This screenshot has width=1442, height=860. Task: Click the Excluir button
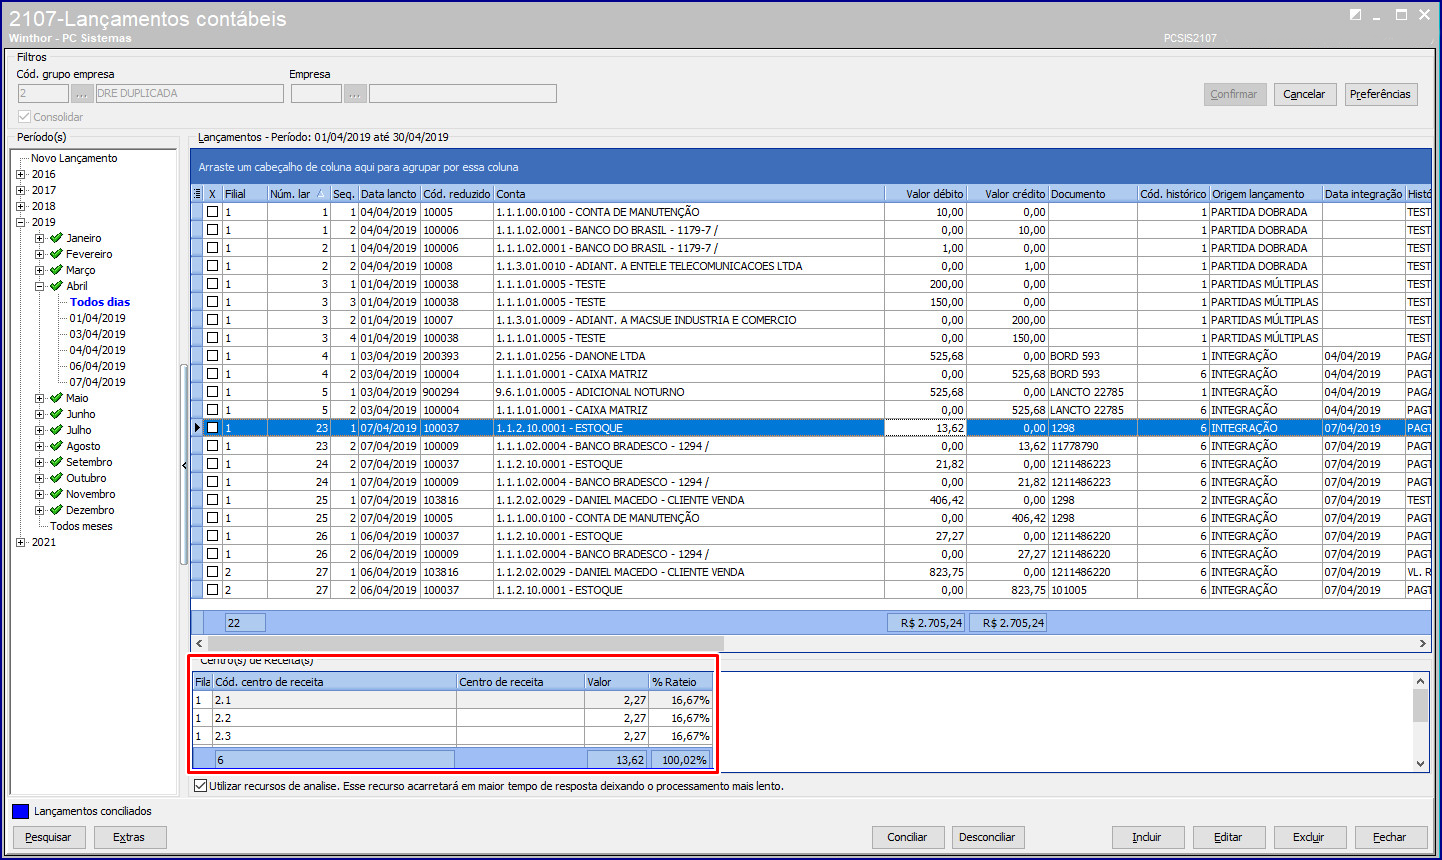point(1308,837)
